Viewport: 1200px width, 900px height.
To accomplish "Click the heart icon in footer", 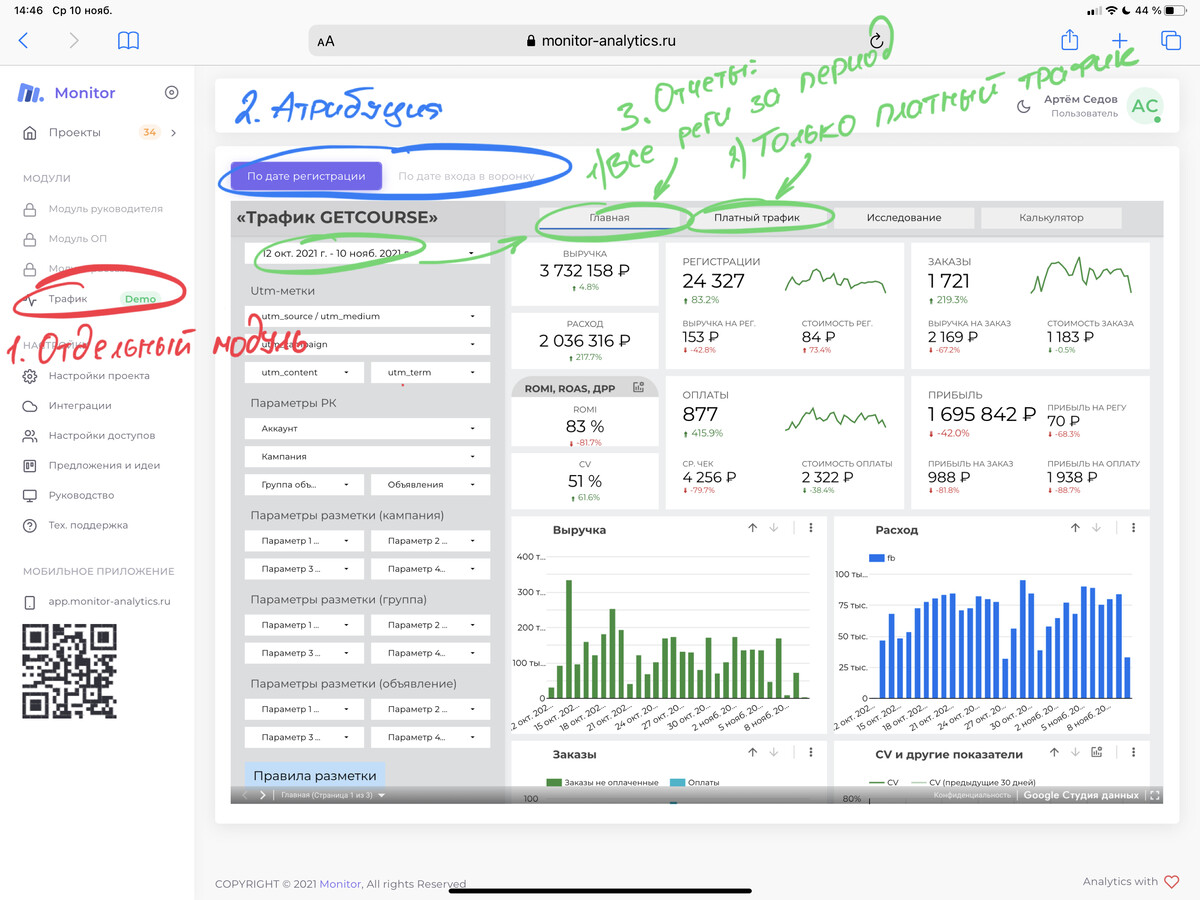I will click(1173, 882).
